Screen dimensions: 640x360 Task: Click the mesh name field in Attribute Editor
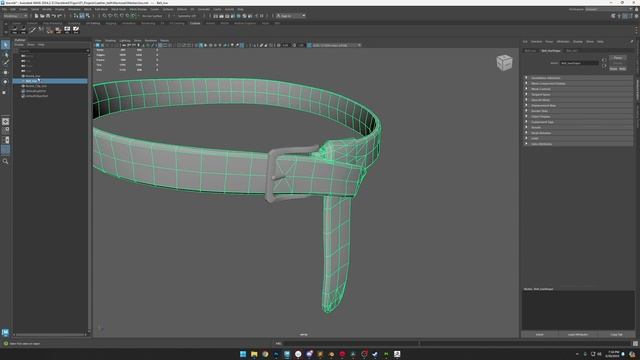(579, 63)
